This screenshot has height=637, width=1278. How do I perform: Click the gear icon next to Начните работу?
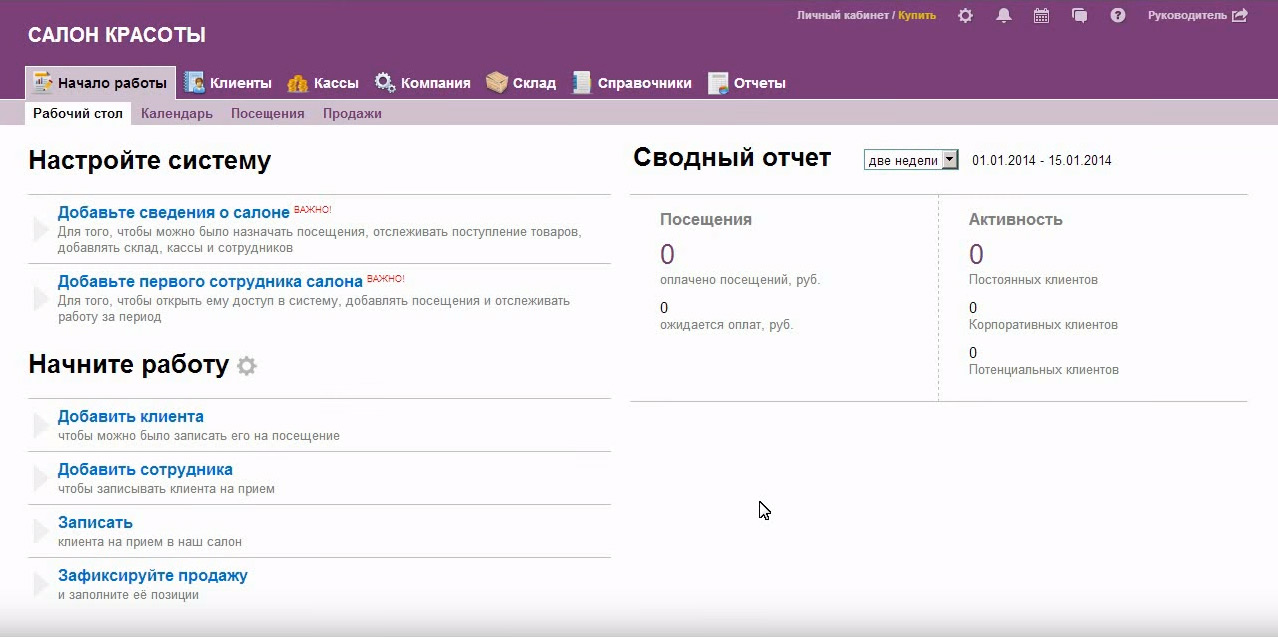247,366
